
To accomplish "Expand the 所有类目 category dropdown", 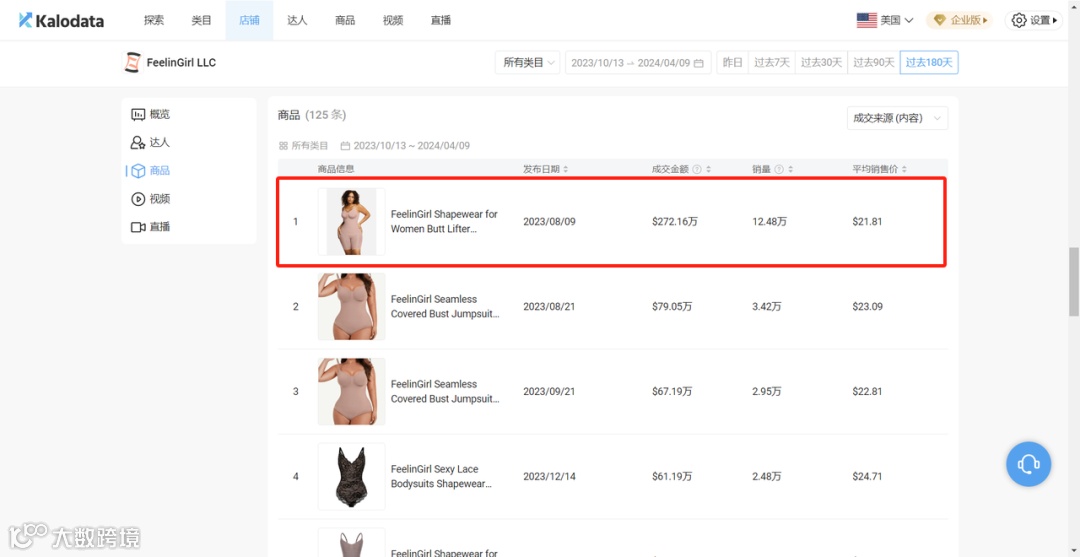I will 528,63.
